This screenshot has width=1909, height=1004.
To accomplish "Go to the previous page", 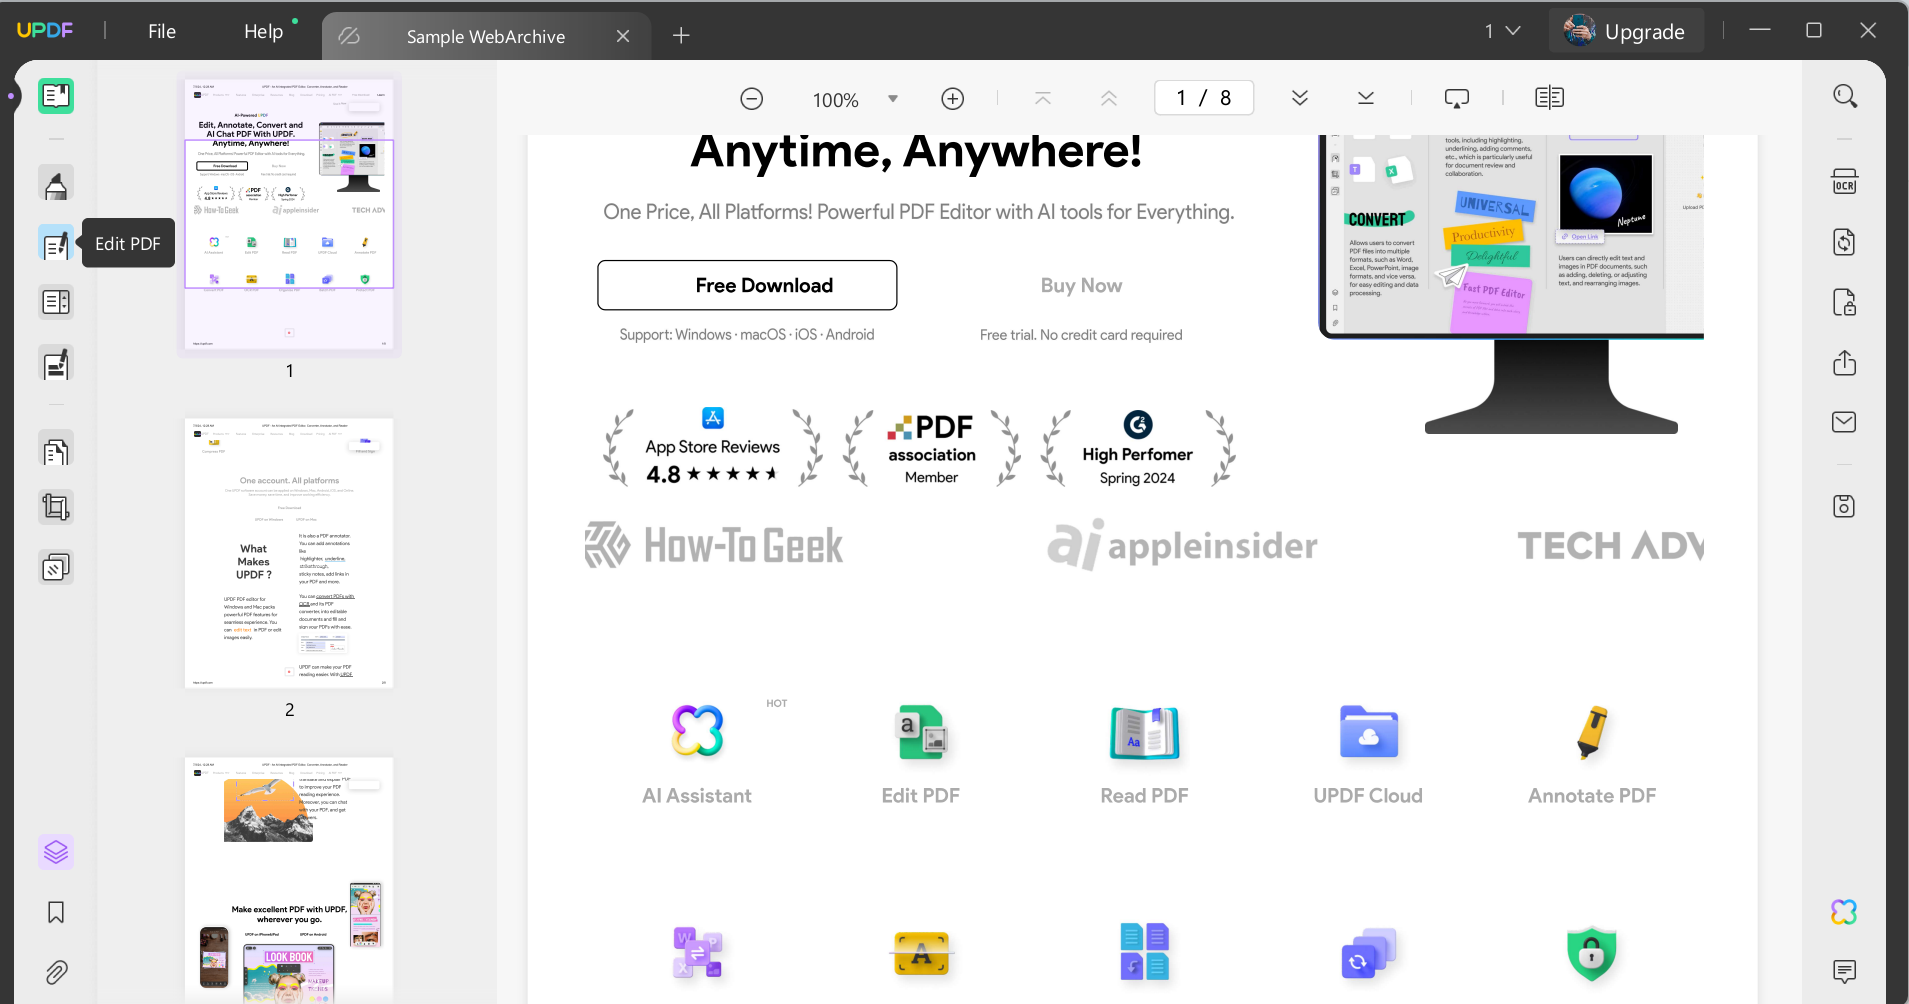I will 1109,98.
